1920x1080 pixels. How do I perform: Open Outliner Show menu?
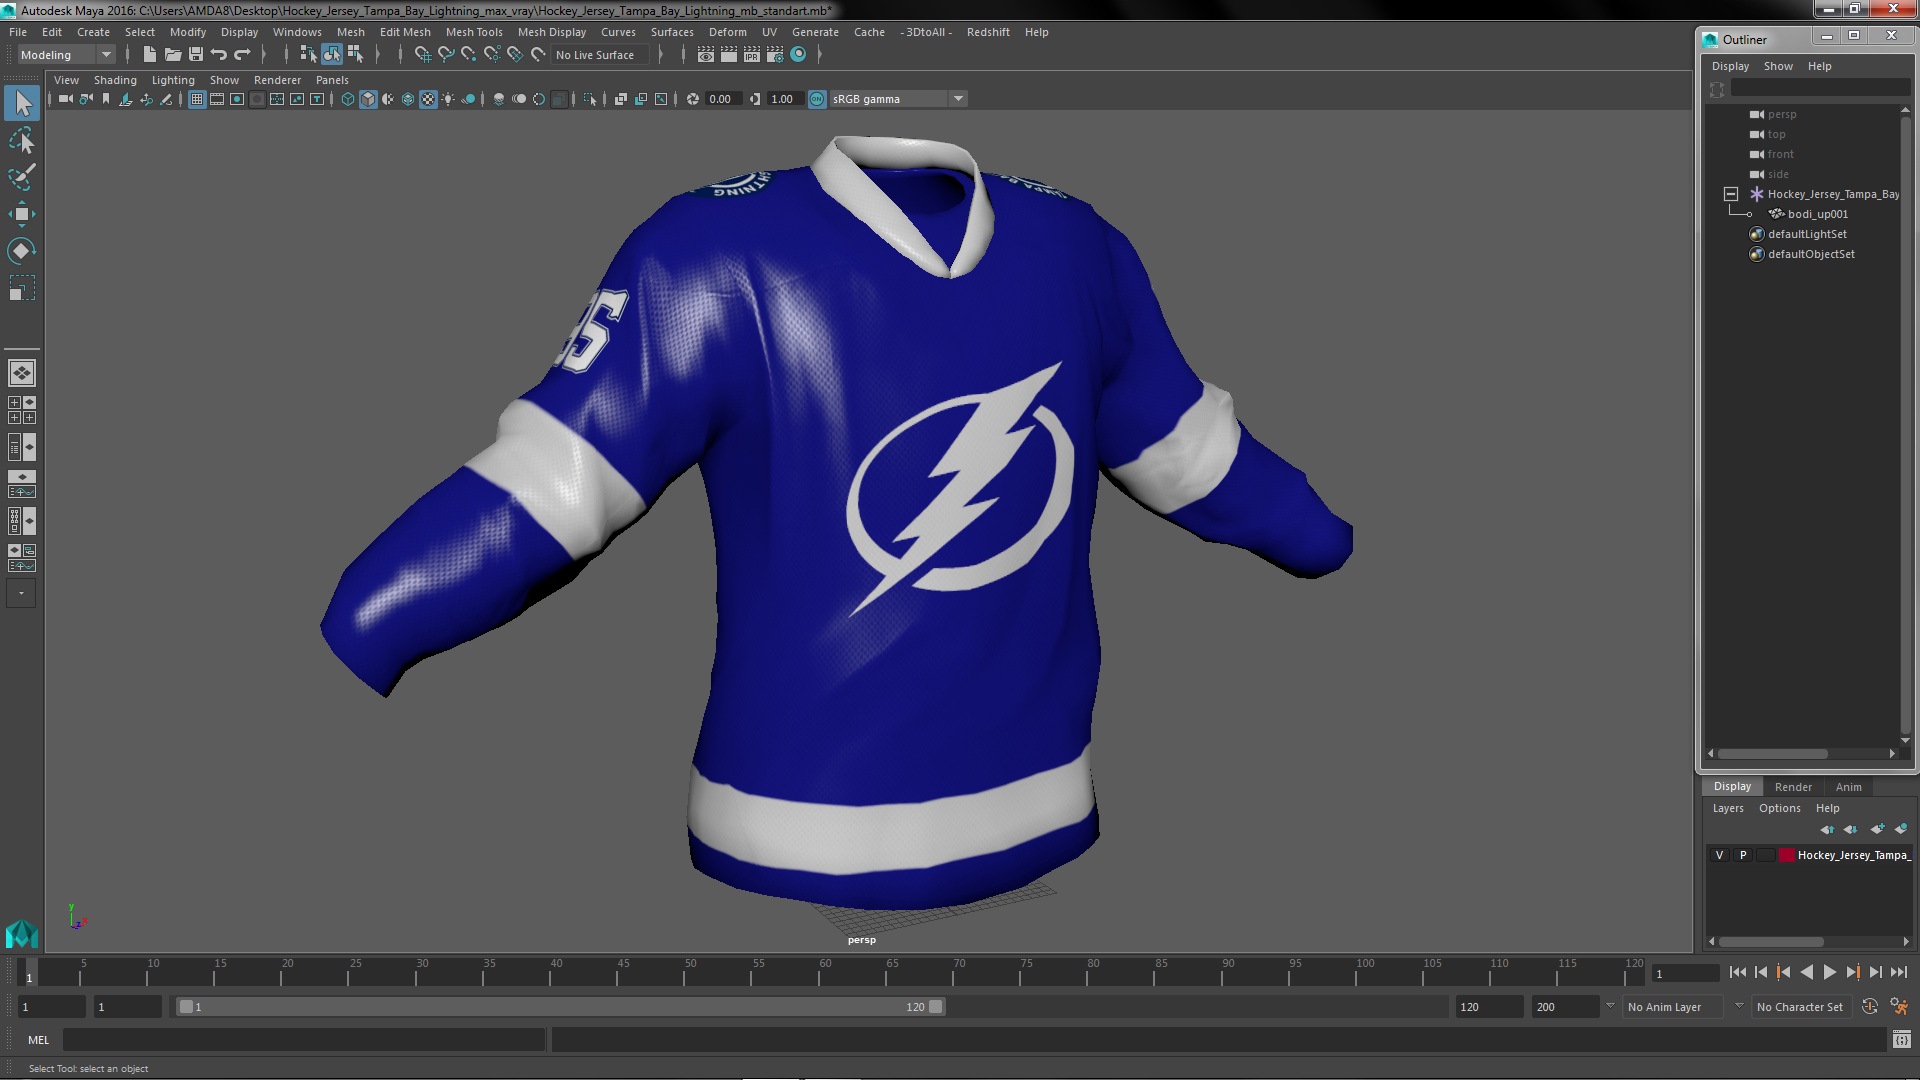[1778, 66]
